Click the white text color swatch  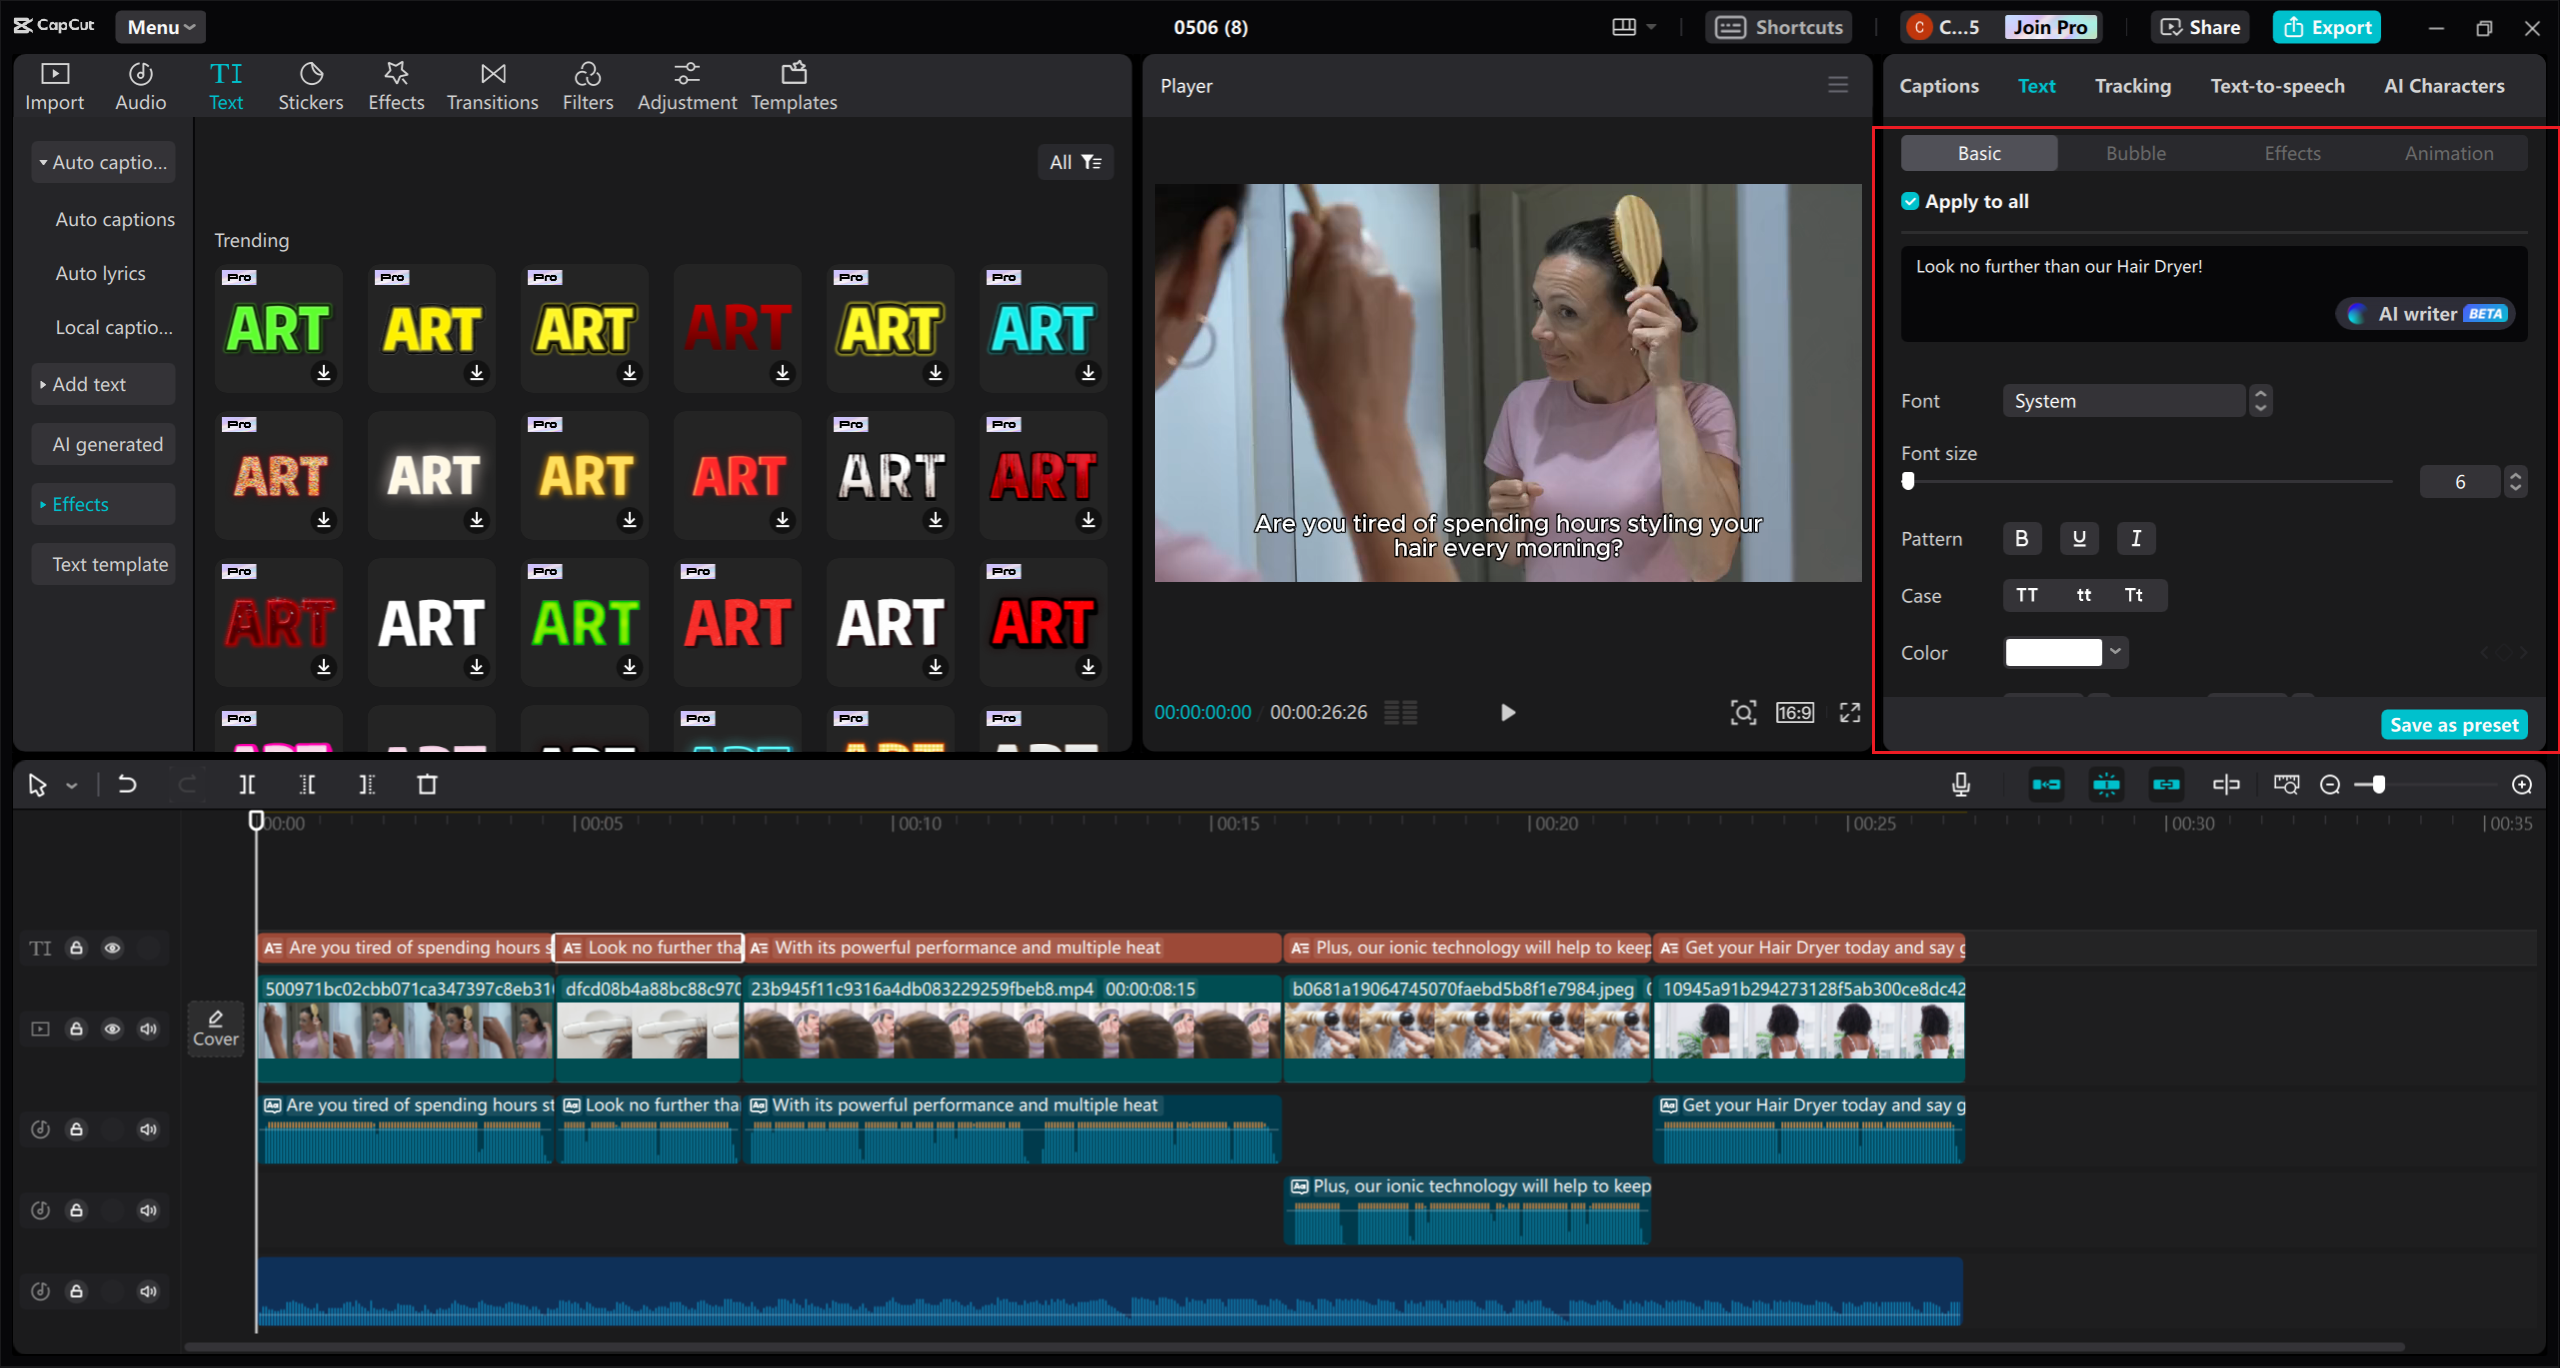[x=2053, y=652]
